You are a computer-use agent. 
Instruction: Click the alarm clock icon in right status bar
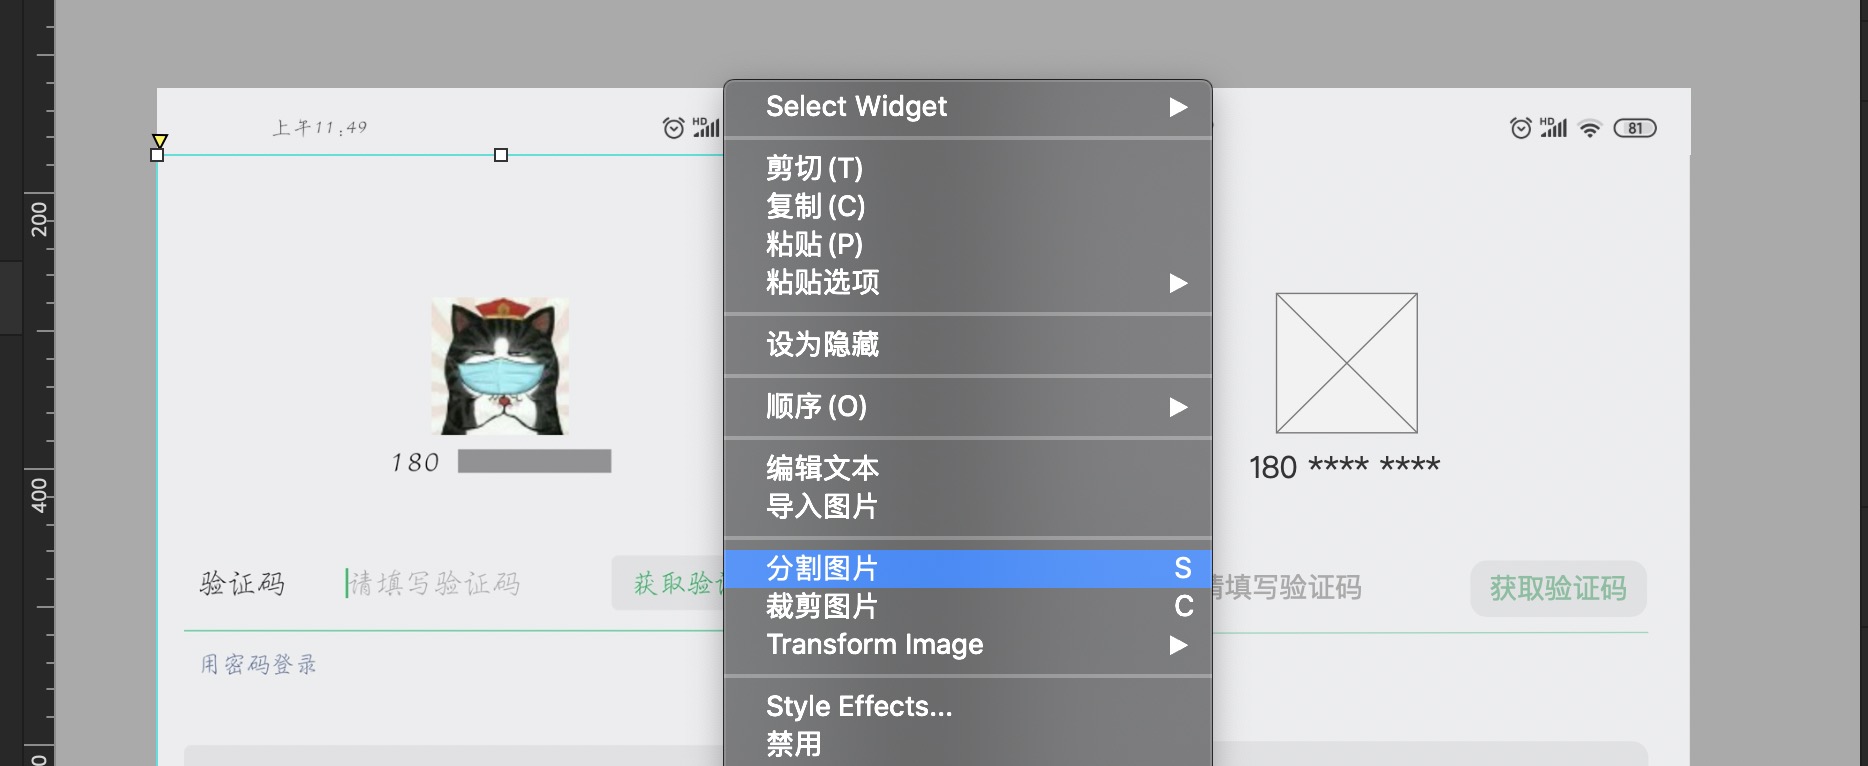click(1520, 128)
